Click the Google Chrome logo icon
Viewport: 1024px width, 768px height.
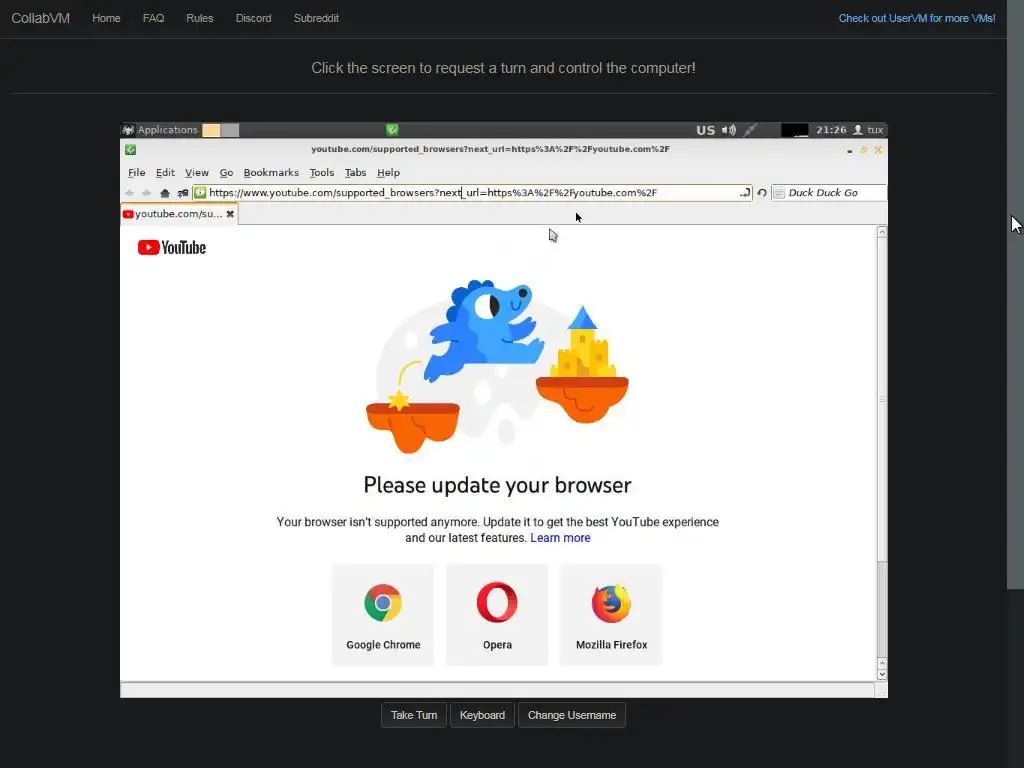383,602
